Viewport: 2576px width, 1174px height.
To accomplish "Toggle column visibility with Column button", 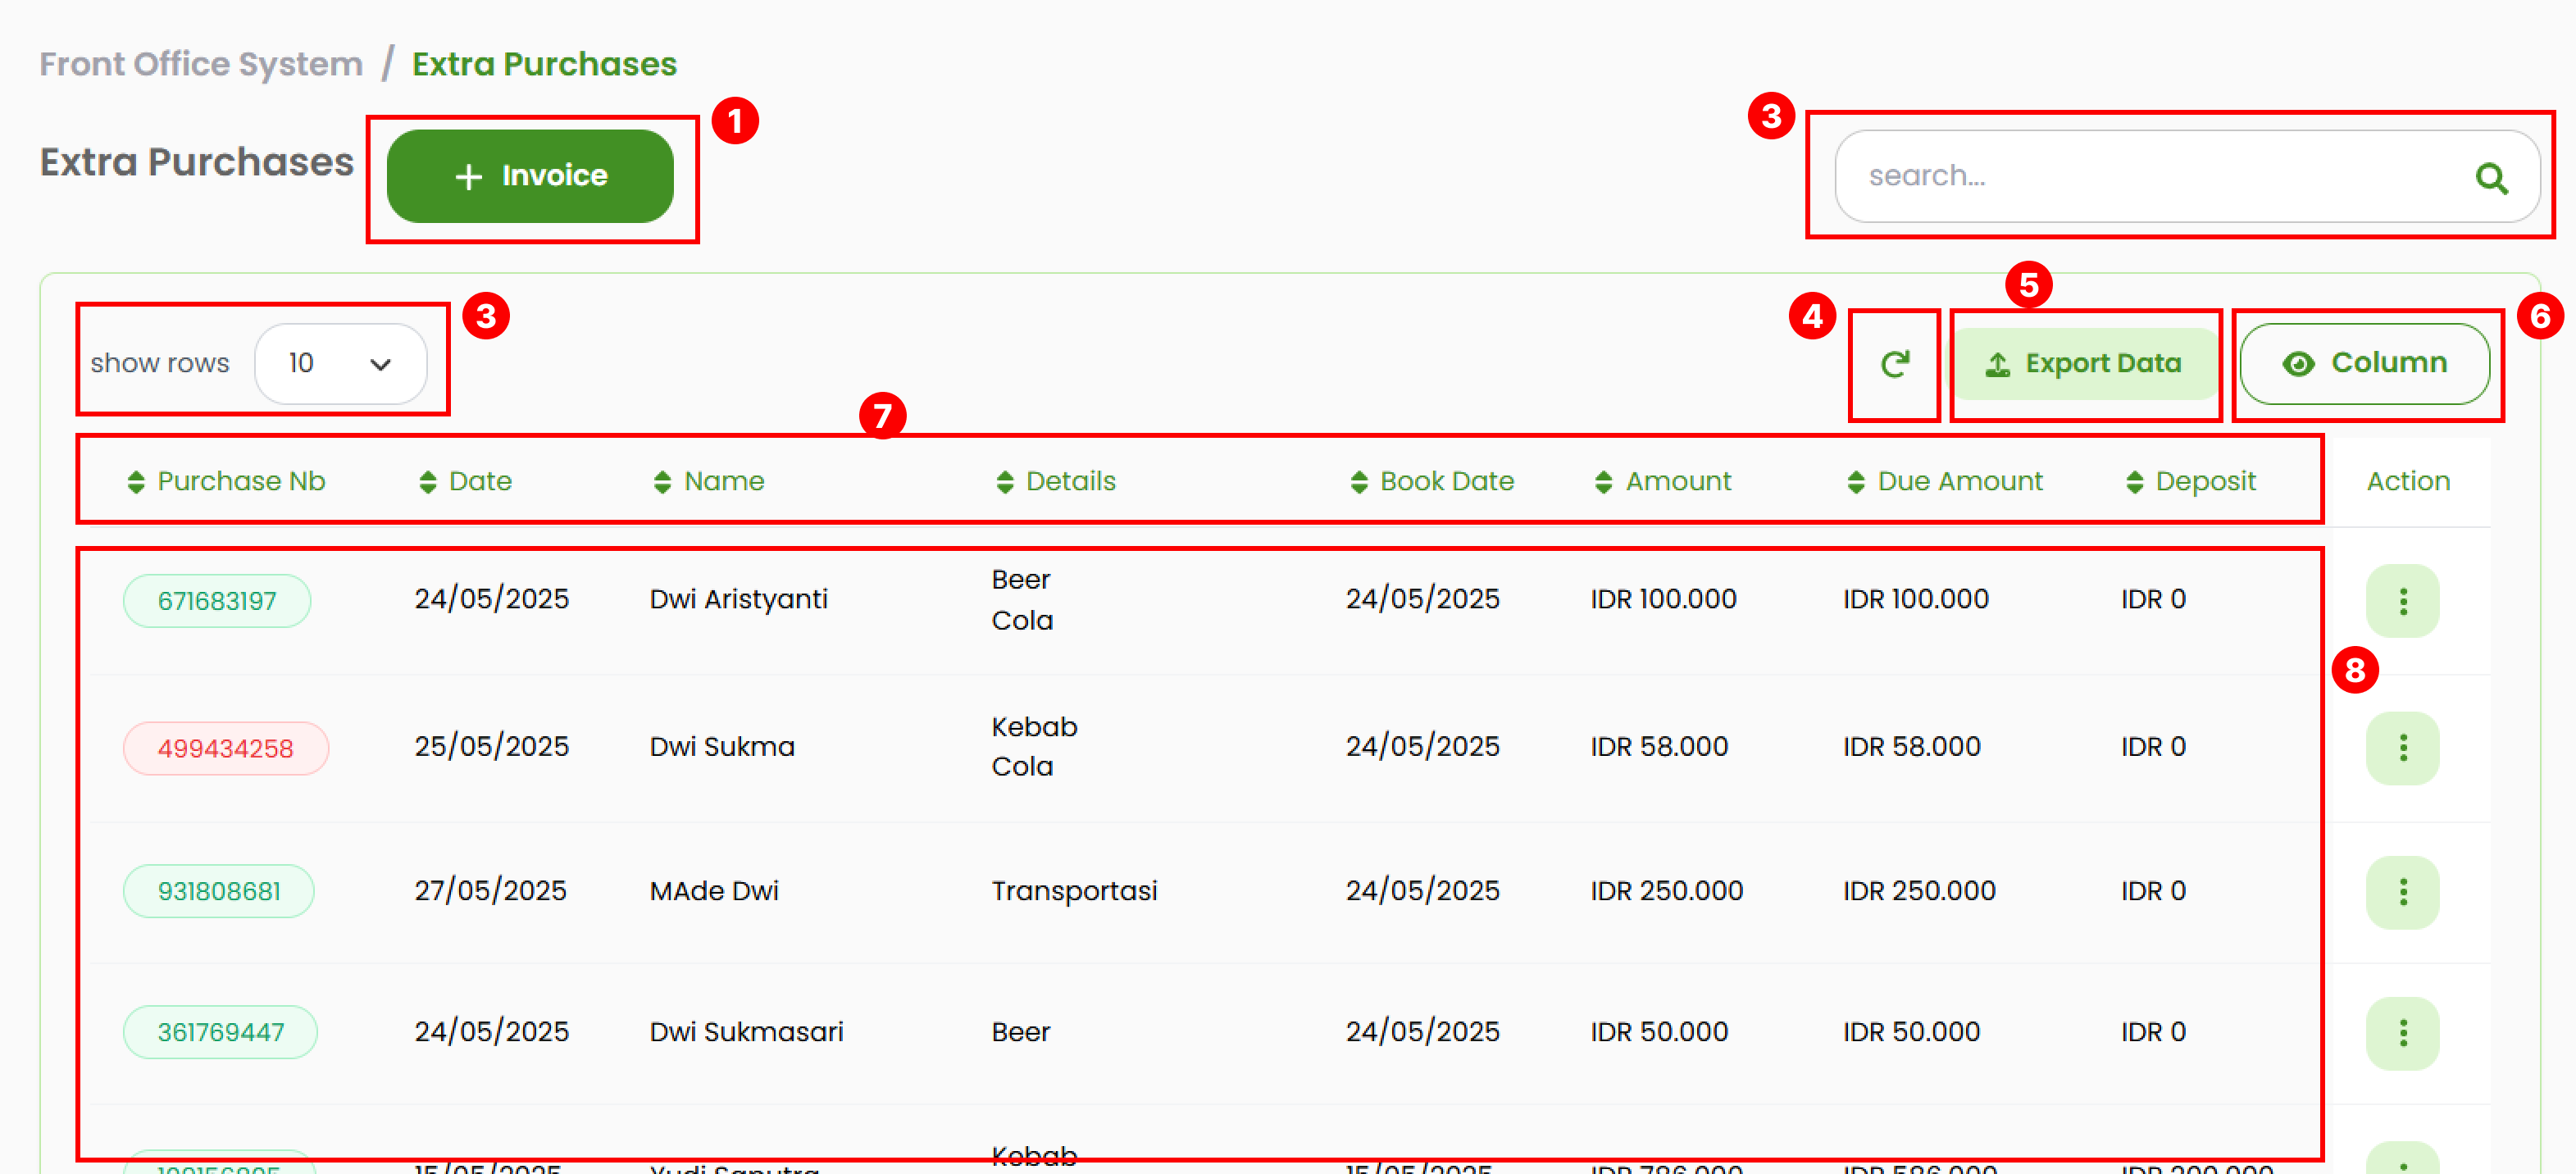I will 2364,364.
